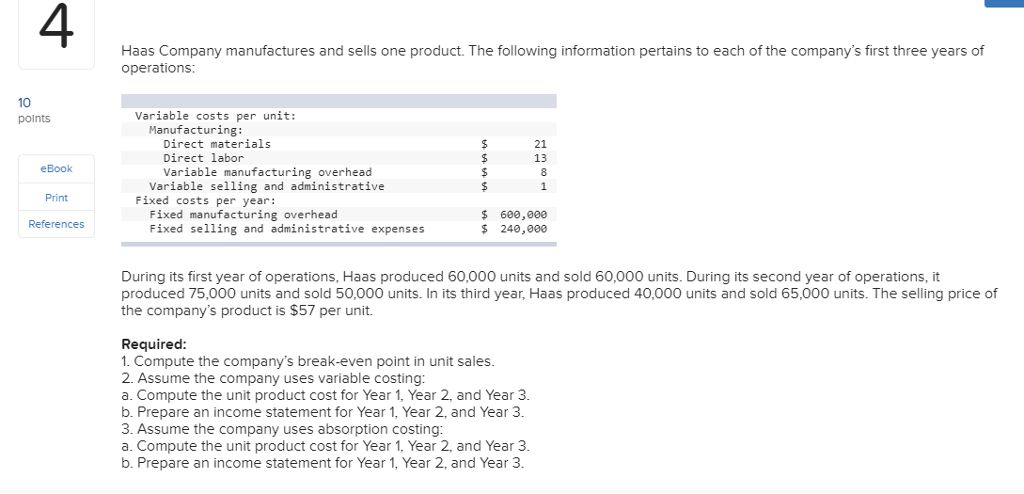The image size is (1024, 494).
Task: Click the direct materials value 21
Action: point(540,144)
